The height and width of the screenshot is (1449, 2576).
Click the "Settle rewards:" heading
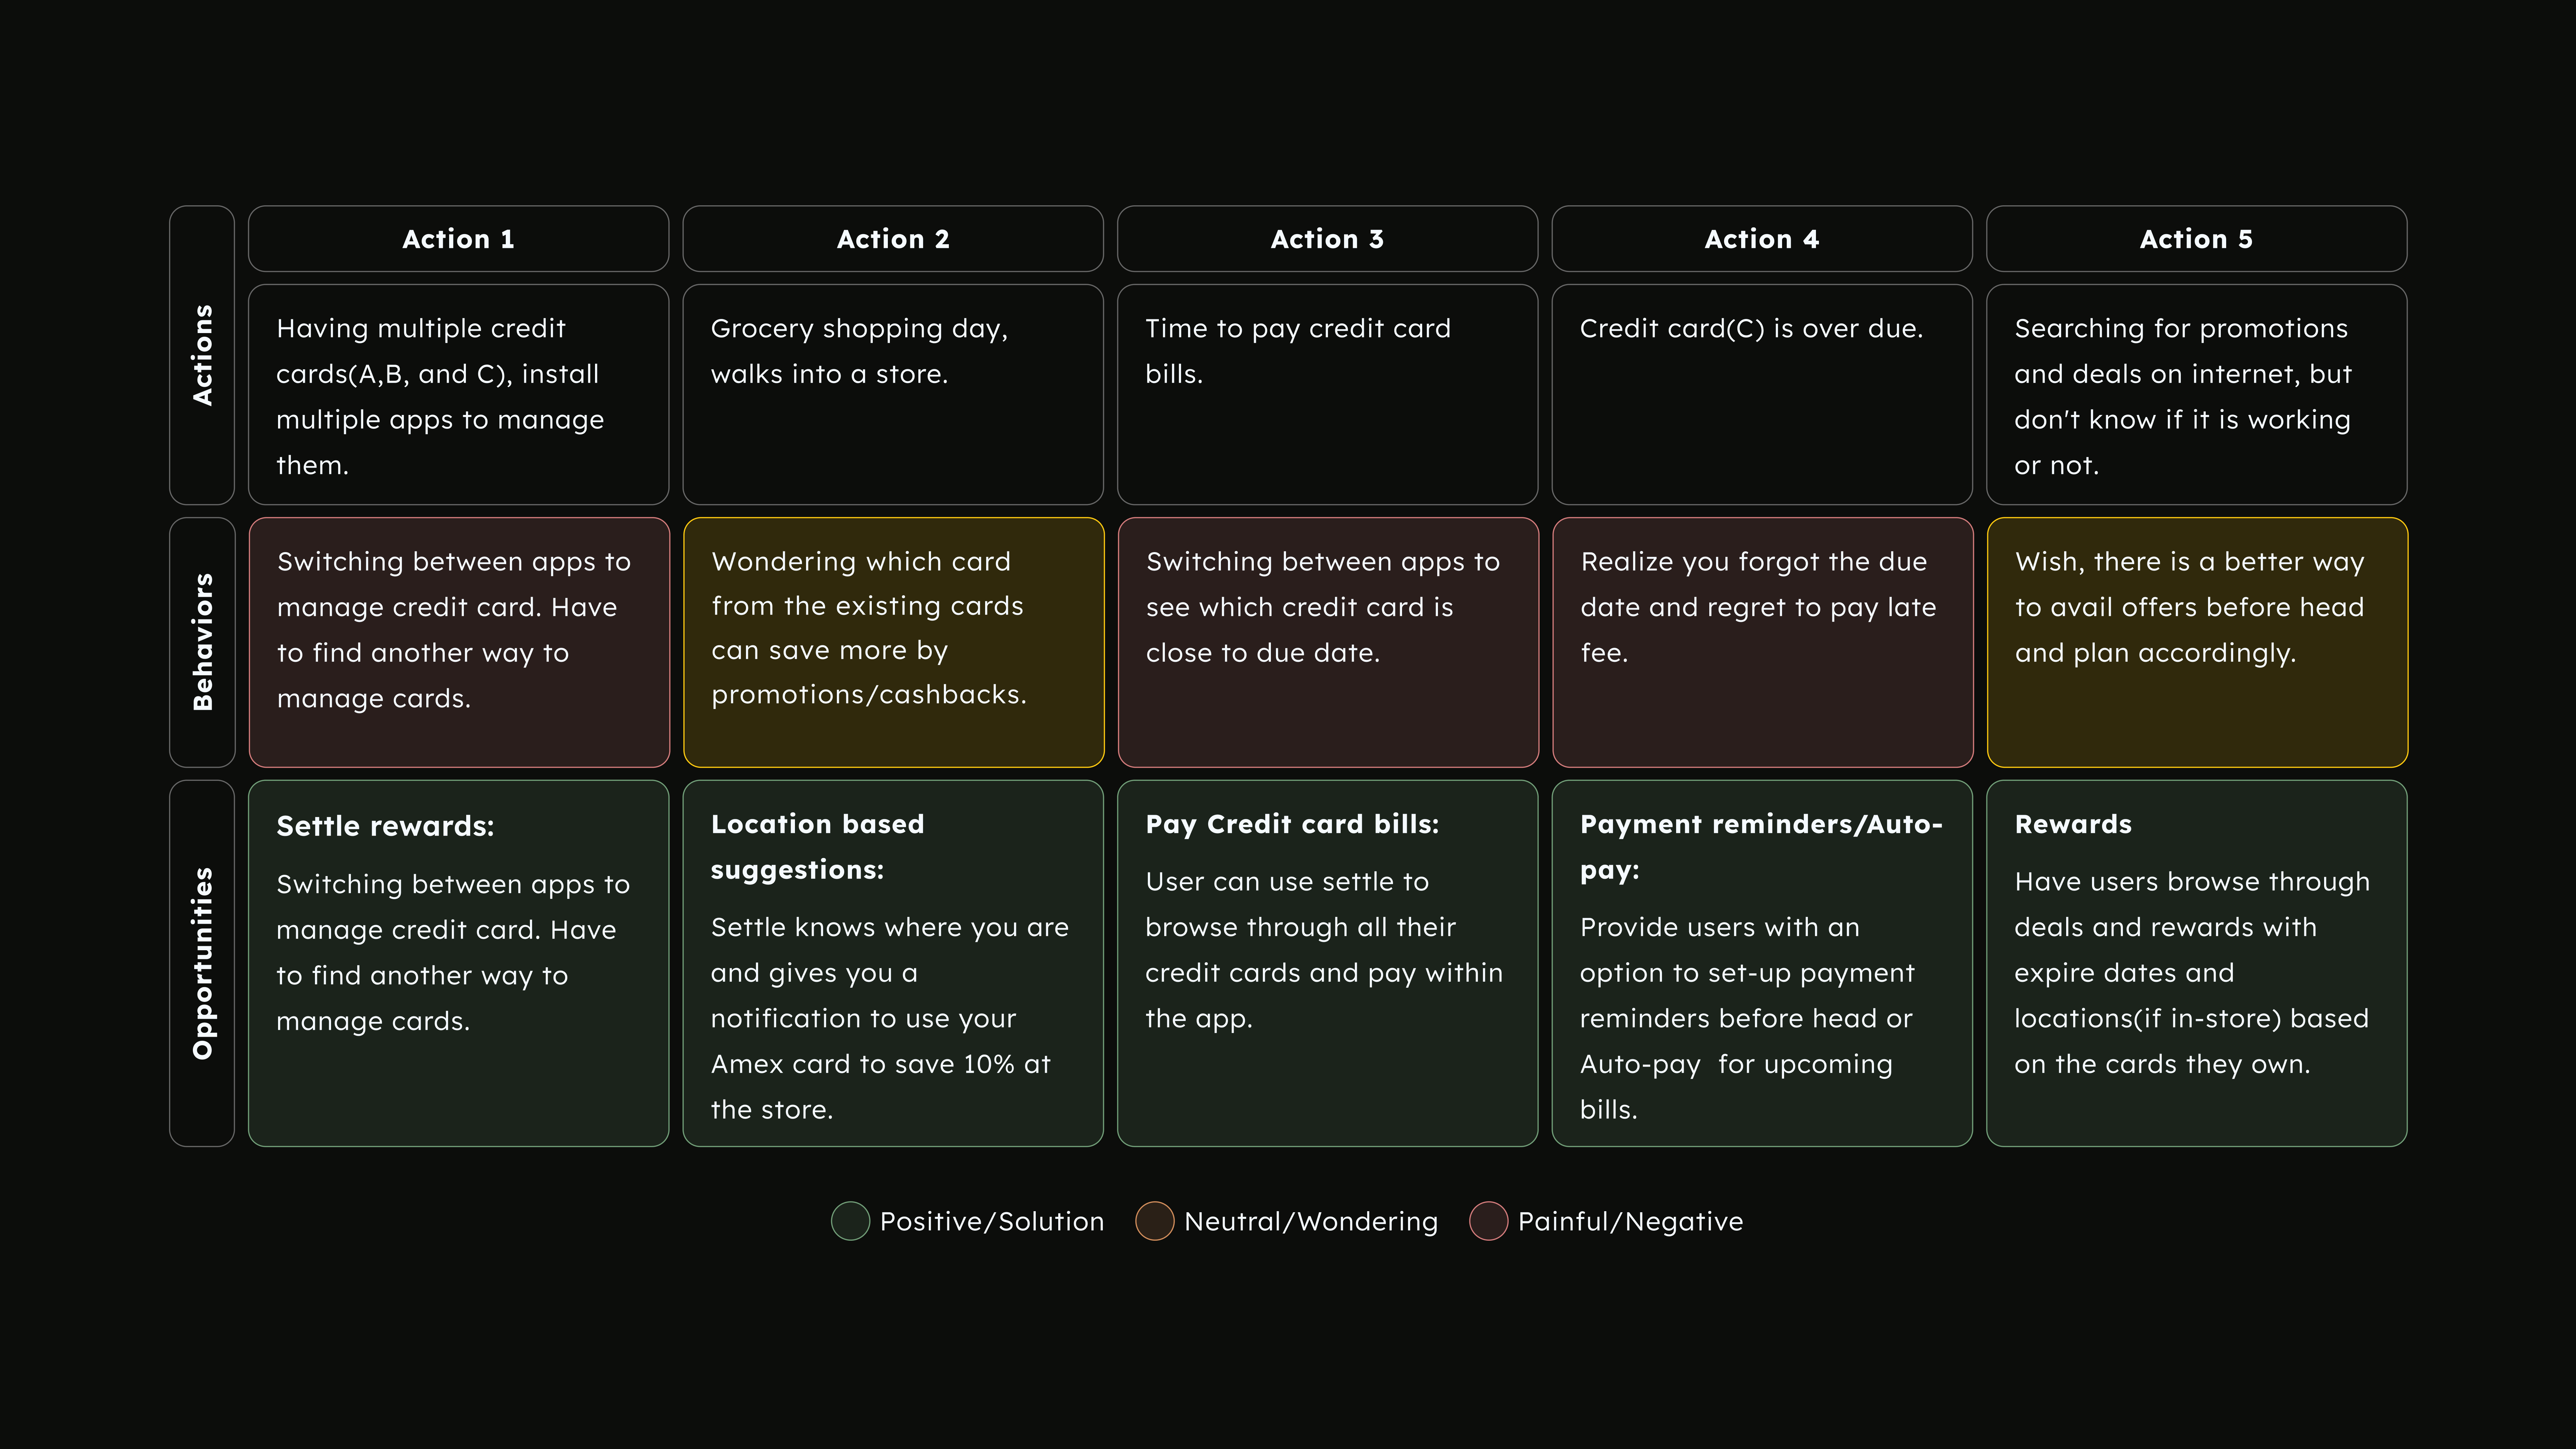[x=385, y=826]
